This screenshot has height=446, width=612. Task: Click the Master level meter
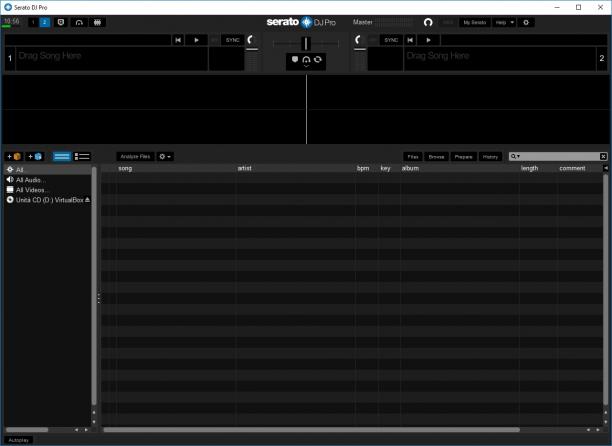tap(395, 22)
